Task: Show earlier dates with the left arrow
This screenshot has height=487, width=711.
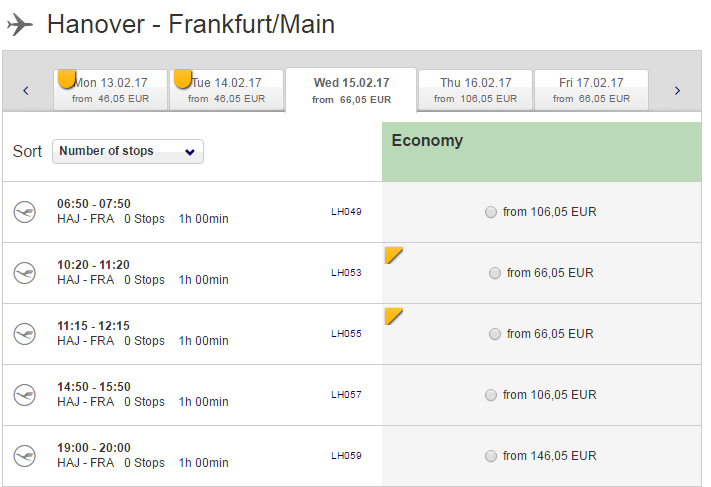Action: tap(26, 91)
